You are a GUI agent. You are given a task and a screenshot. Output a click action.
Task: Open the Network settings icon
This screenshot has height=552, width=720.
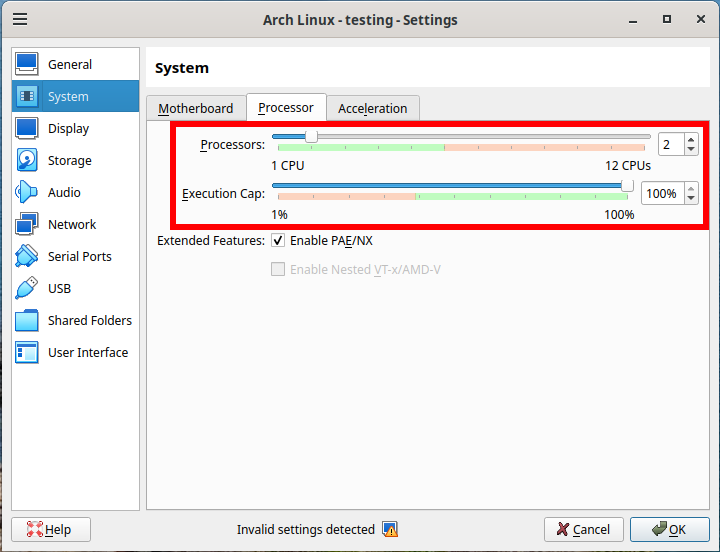click(27, 224)
